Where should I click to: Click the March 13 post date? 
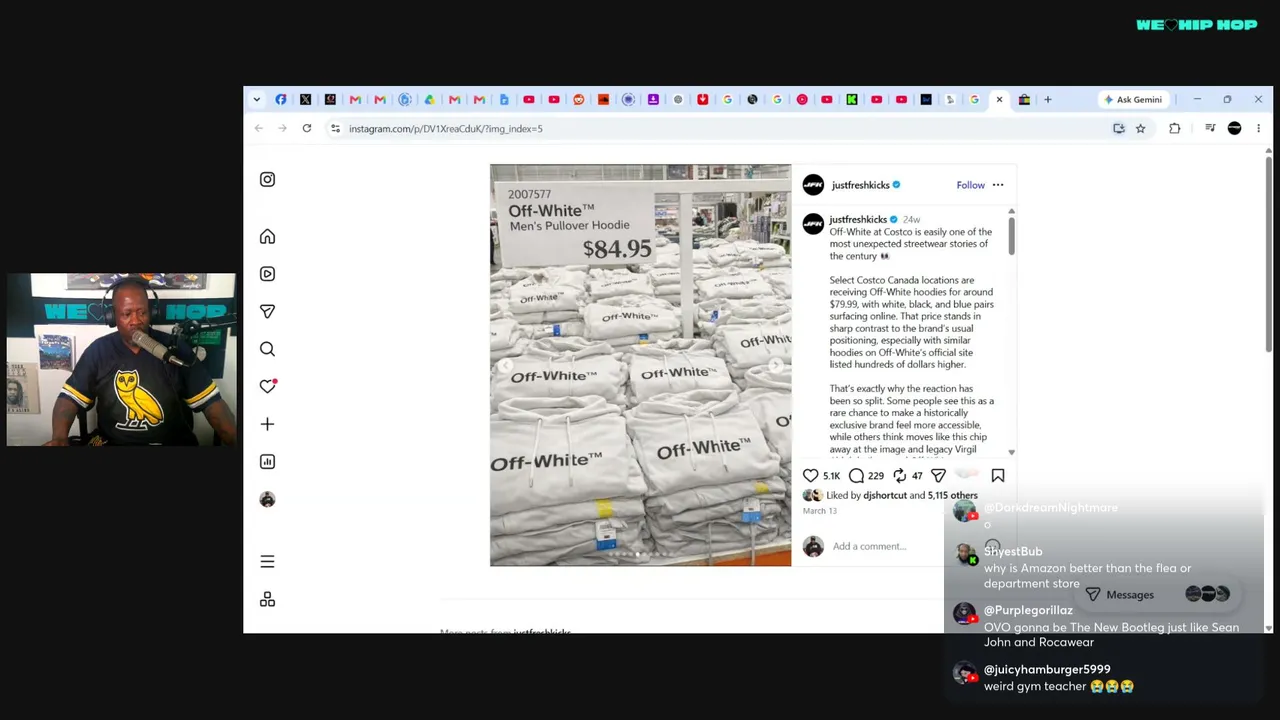[x=819, y=511]
